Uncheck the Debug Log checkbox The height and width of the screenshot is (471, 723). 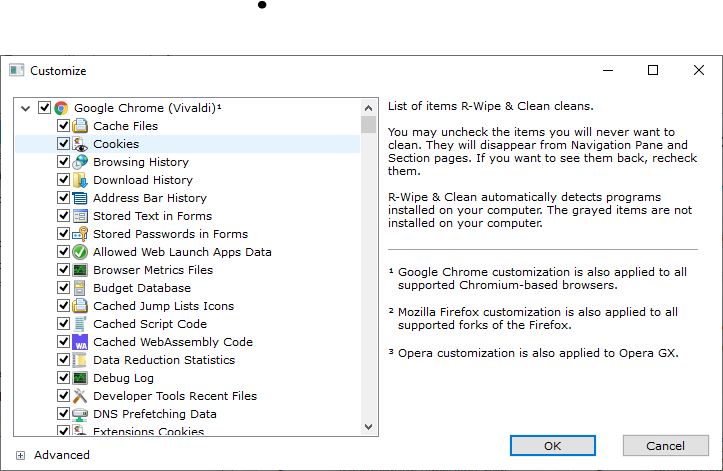pos(63,378)
